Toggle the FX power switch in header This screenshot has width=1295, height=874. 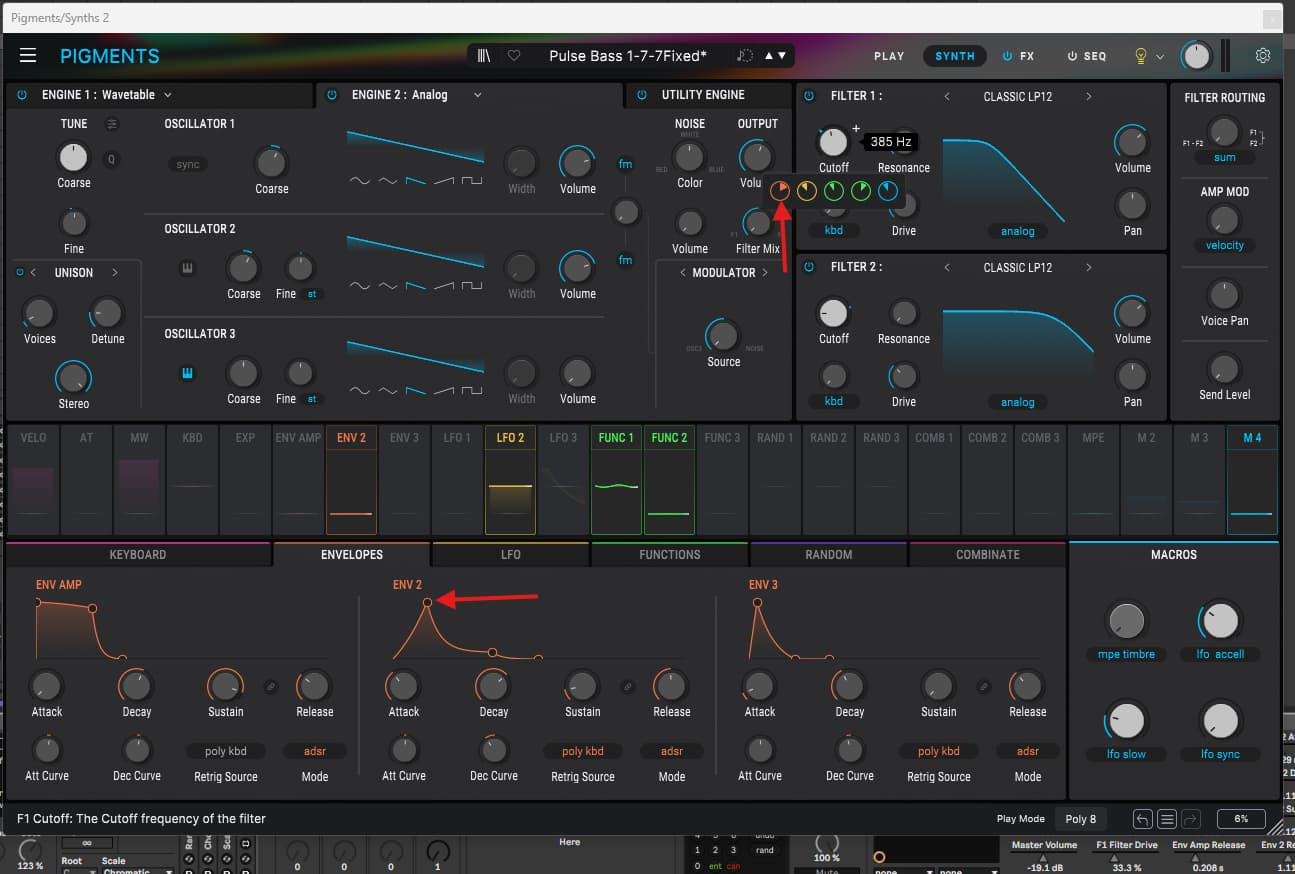coord(1007,56)
